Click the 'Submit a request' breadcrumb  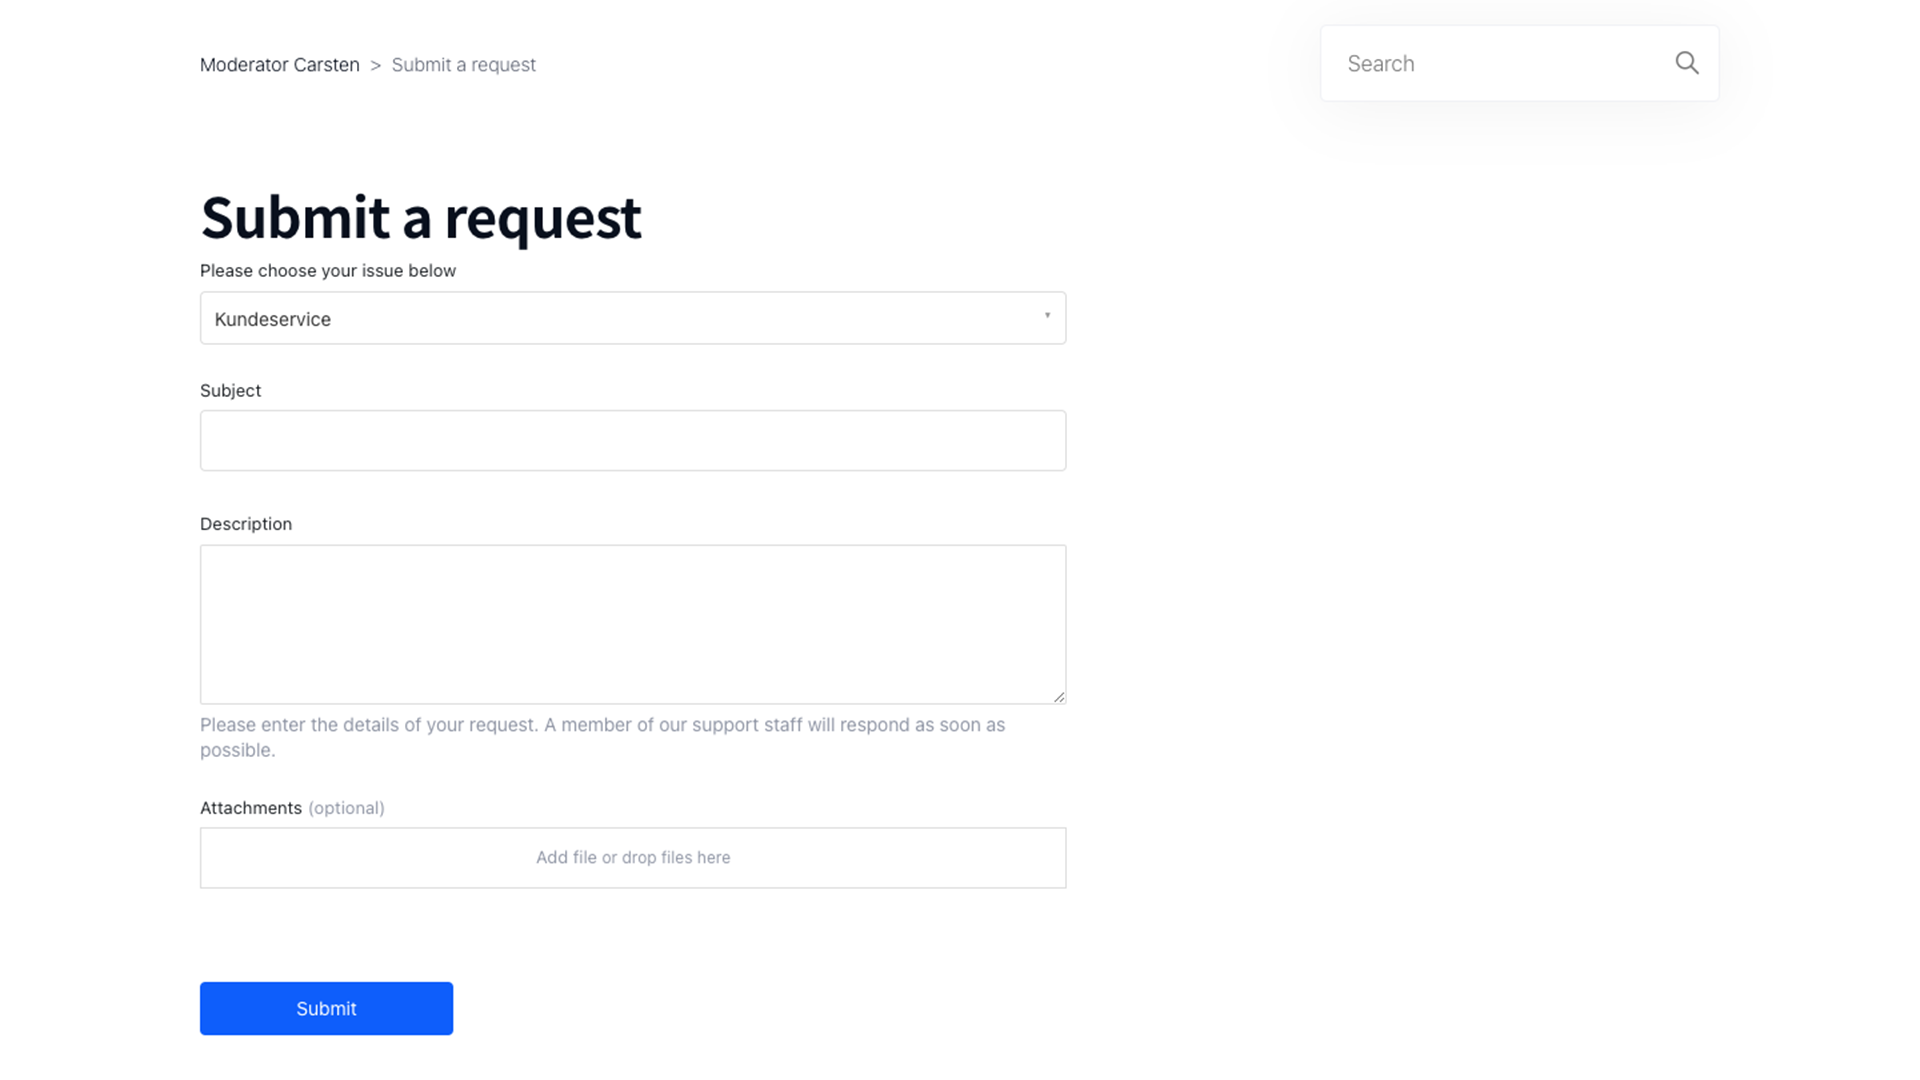[463, 65]
